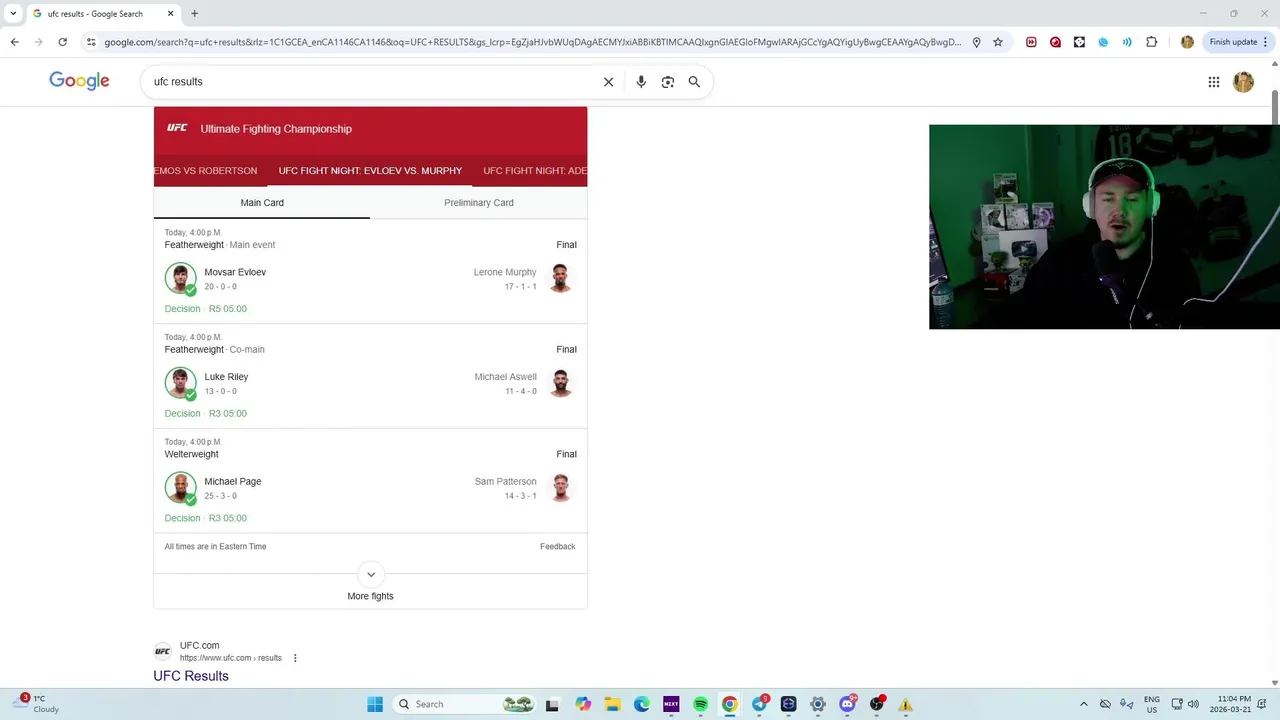Search by image with Lens icon

click(668, 82)
